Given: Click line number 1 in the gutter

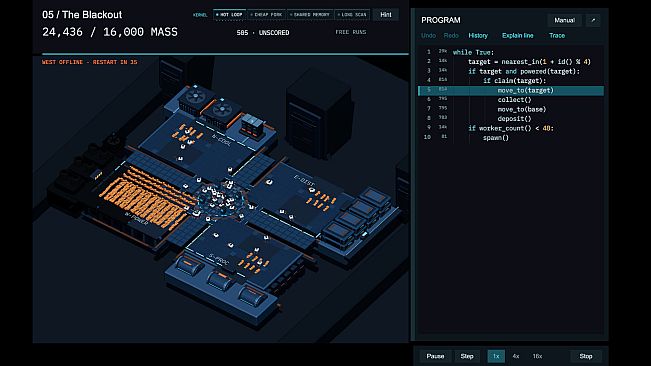Looking at the screenshot, I should click(x=428, y=52).
